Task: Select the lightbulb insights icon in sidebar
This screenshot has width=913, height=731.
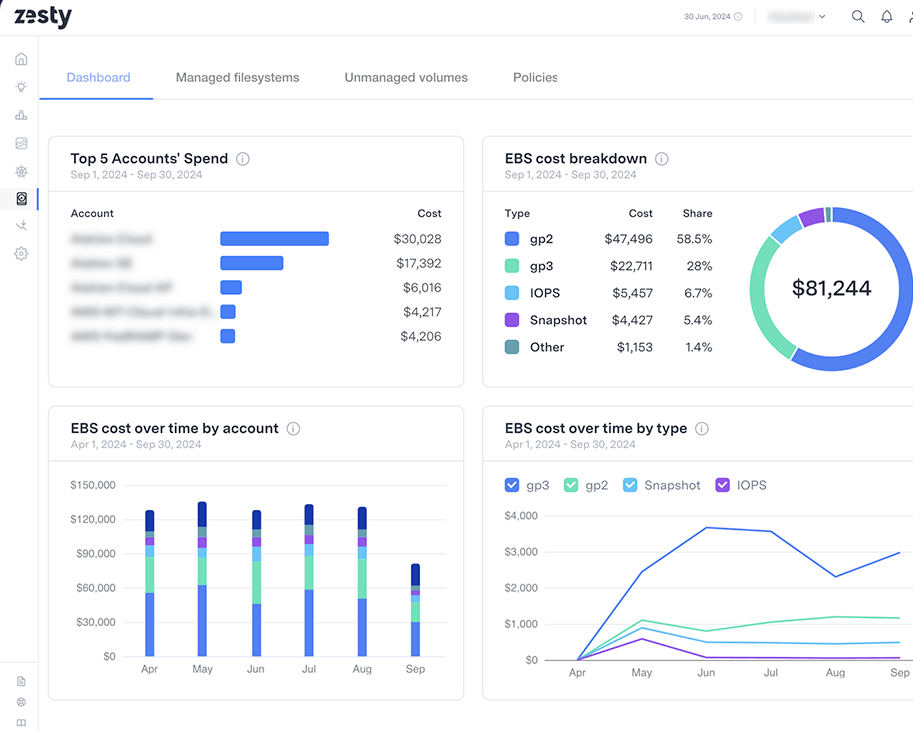Action: point(21,86)
